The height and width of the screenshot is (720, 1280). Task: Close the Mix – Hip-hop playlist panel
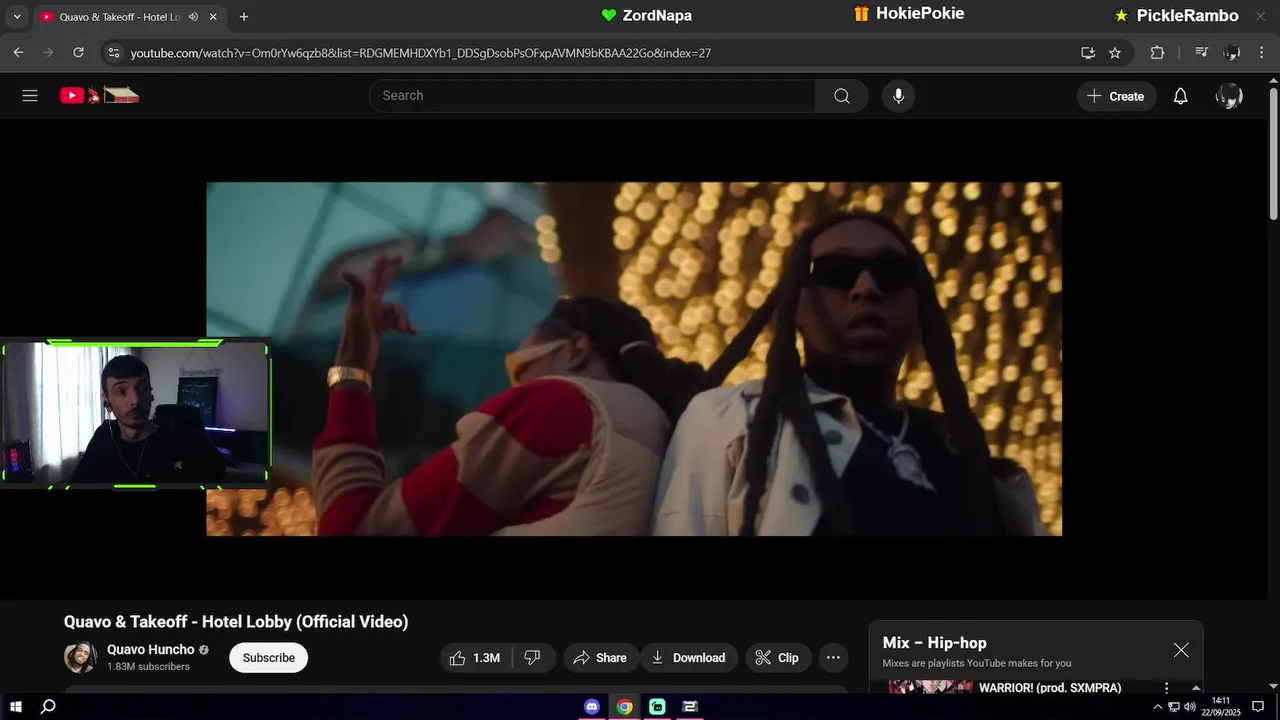pyautogui.click(x=1181, y=650)
